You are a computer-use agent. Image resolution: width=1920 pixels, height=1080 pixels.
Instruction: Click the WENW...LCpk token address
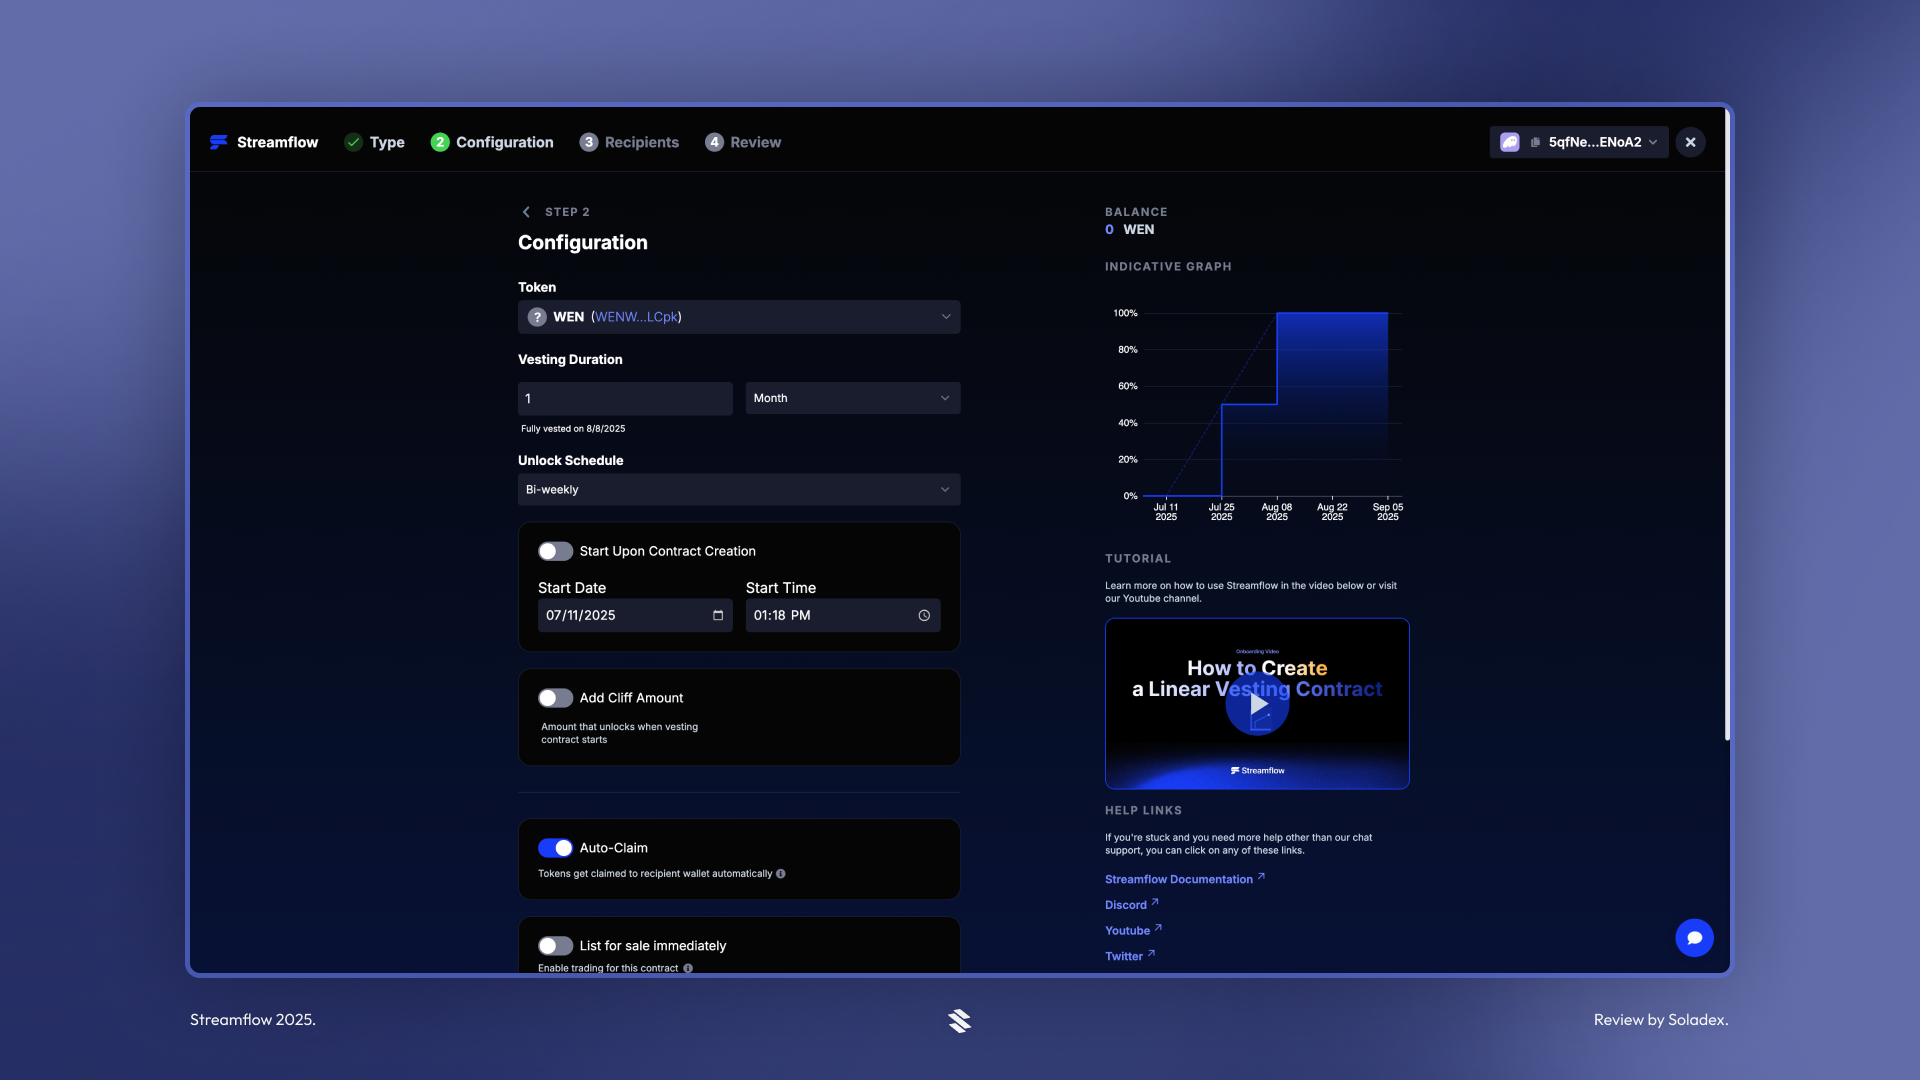coord(636,317)
